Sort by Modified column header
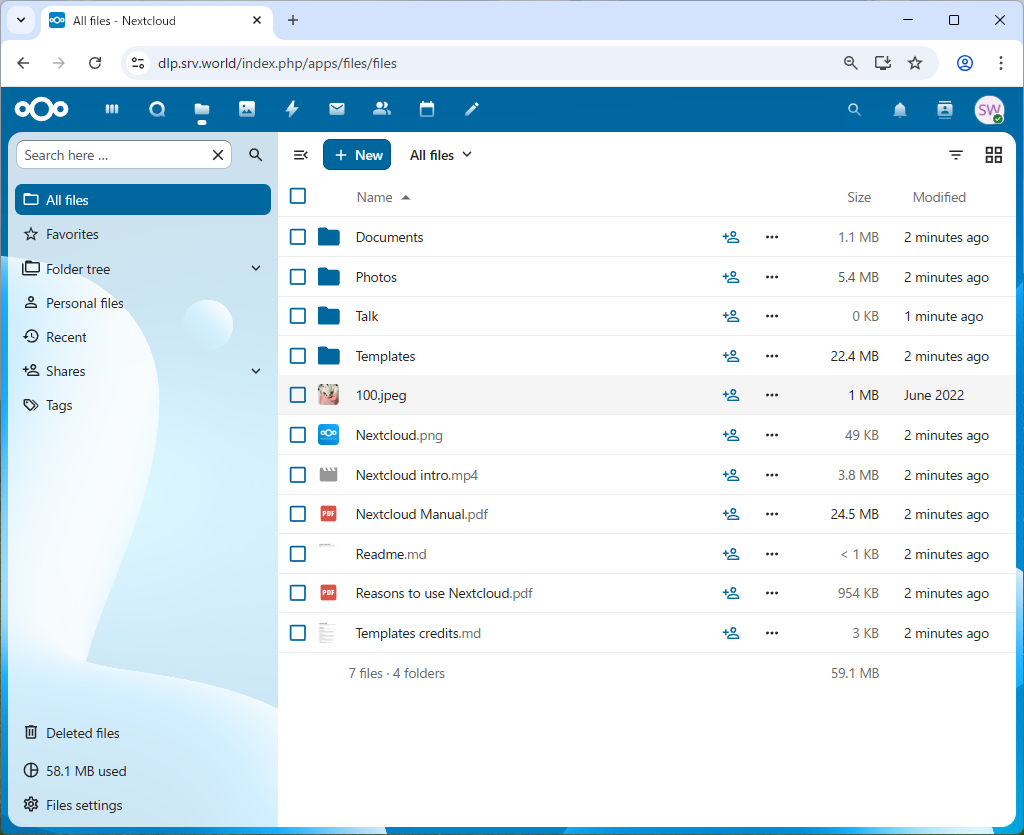1024x835 pixels. (938, 197)
